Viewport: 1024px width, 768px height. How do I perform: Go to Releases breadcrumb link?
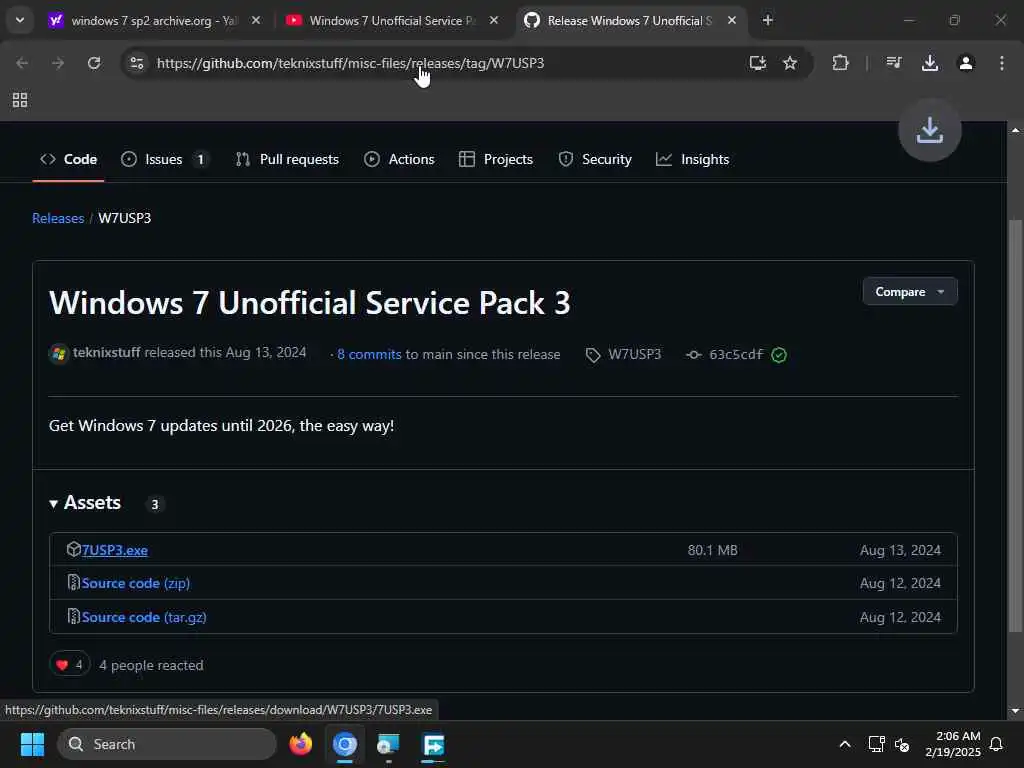coord(58,218)
